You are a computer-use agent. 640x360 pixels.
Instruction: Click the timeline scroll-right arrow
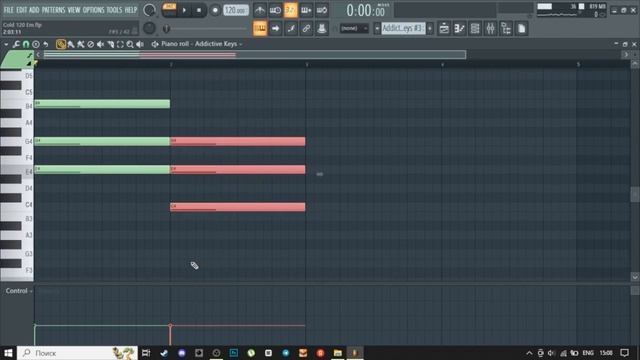(626, 54)
